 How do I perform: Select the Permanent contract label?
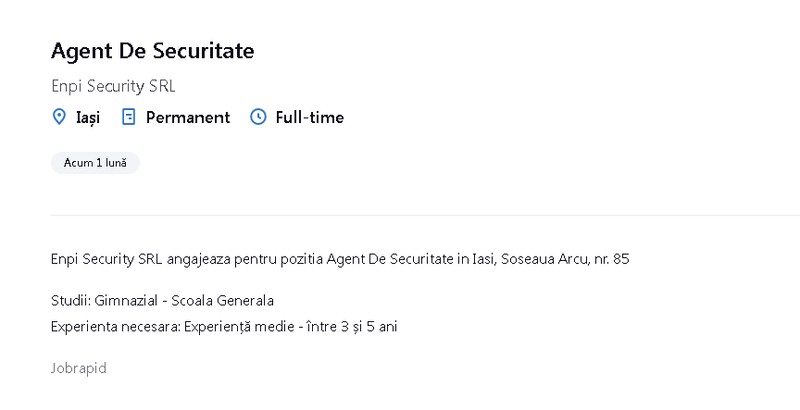point(188,117)
